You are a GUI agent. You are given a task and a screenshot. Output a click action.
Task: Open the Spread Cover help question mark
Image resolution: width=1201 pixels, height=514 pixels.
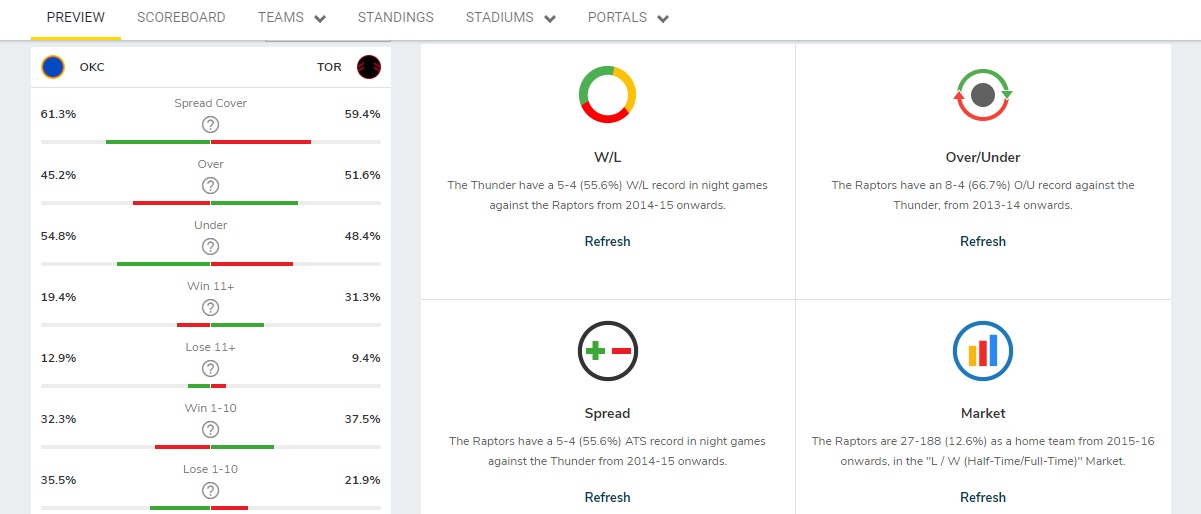tap(210, 124)
